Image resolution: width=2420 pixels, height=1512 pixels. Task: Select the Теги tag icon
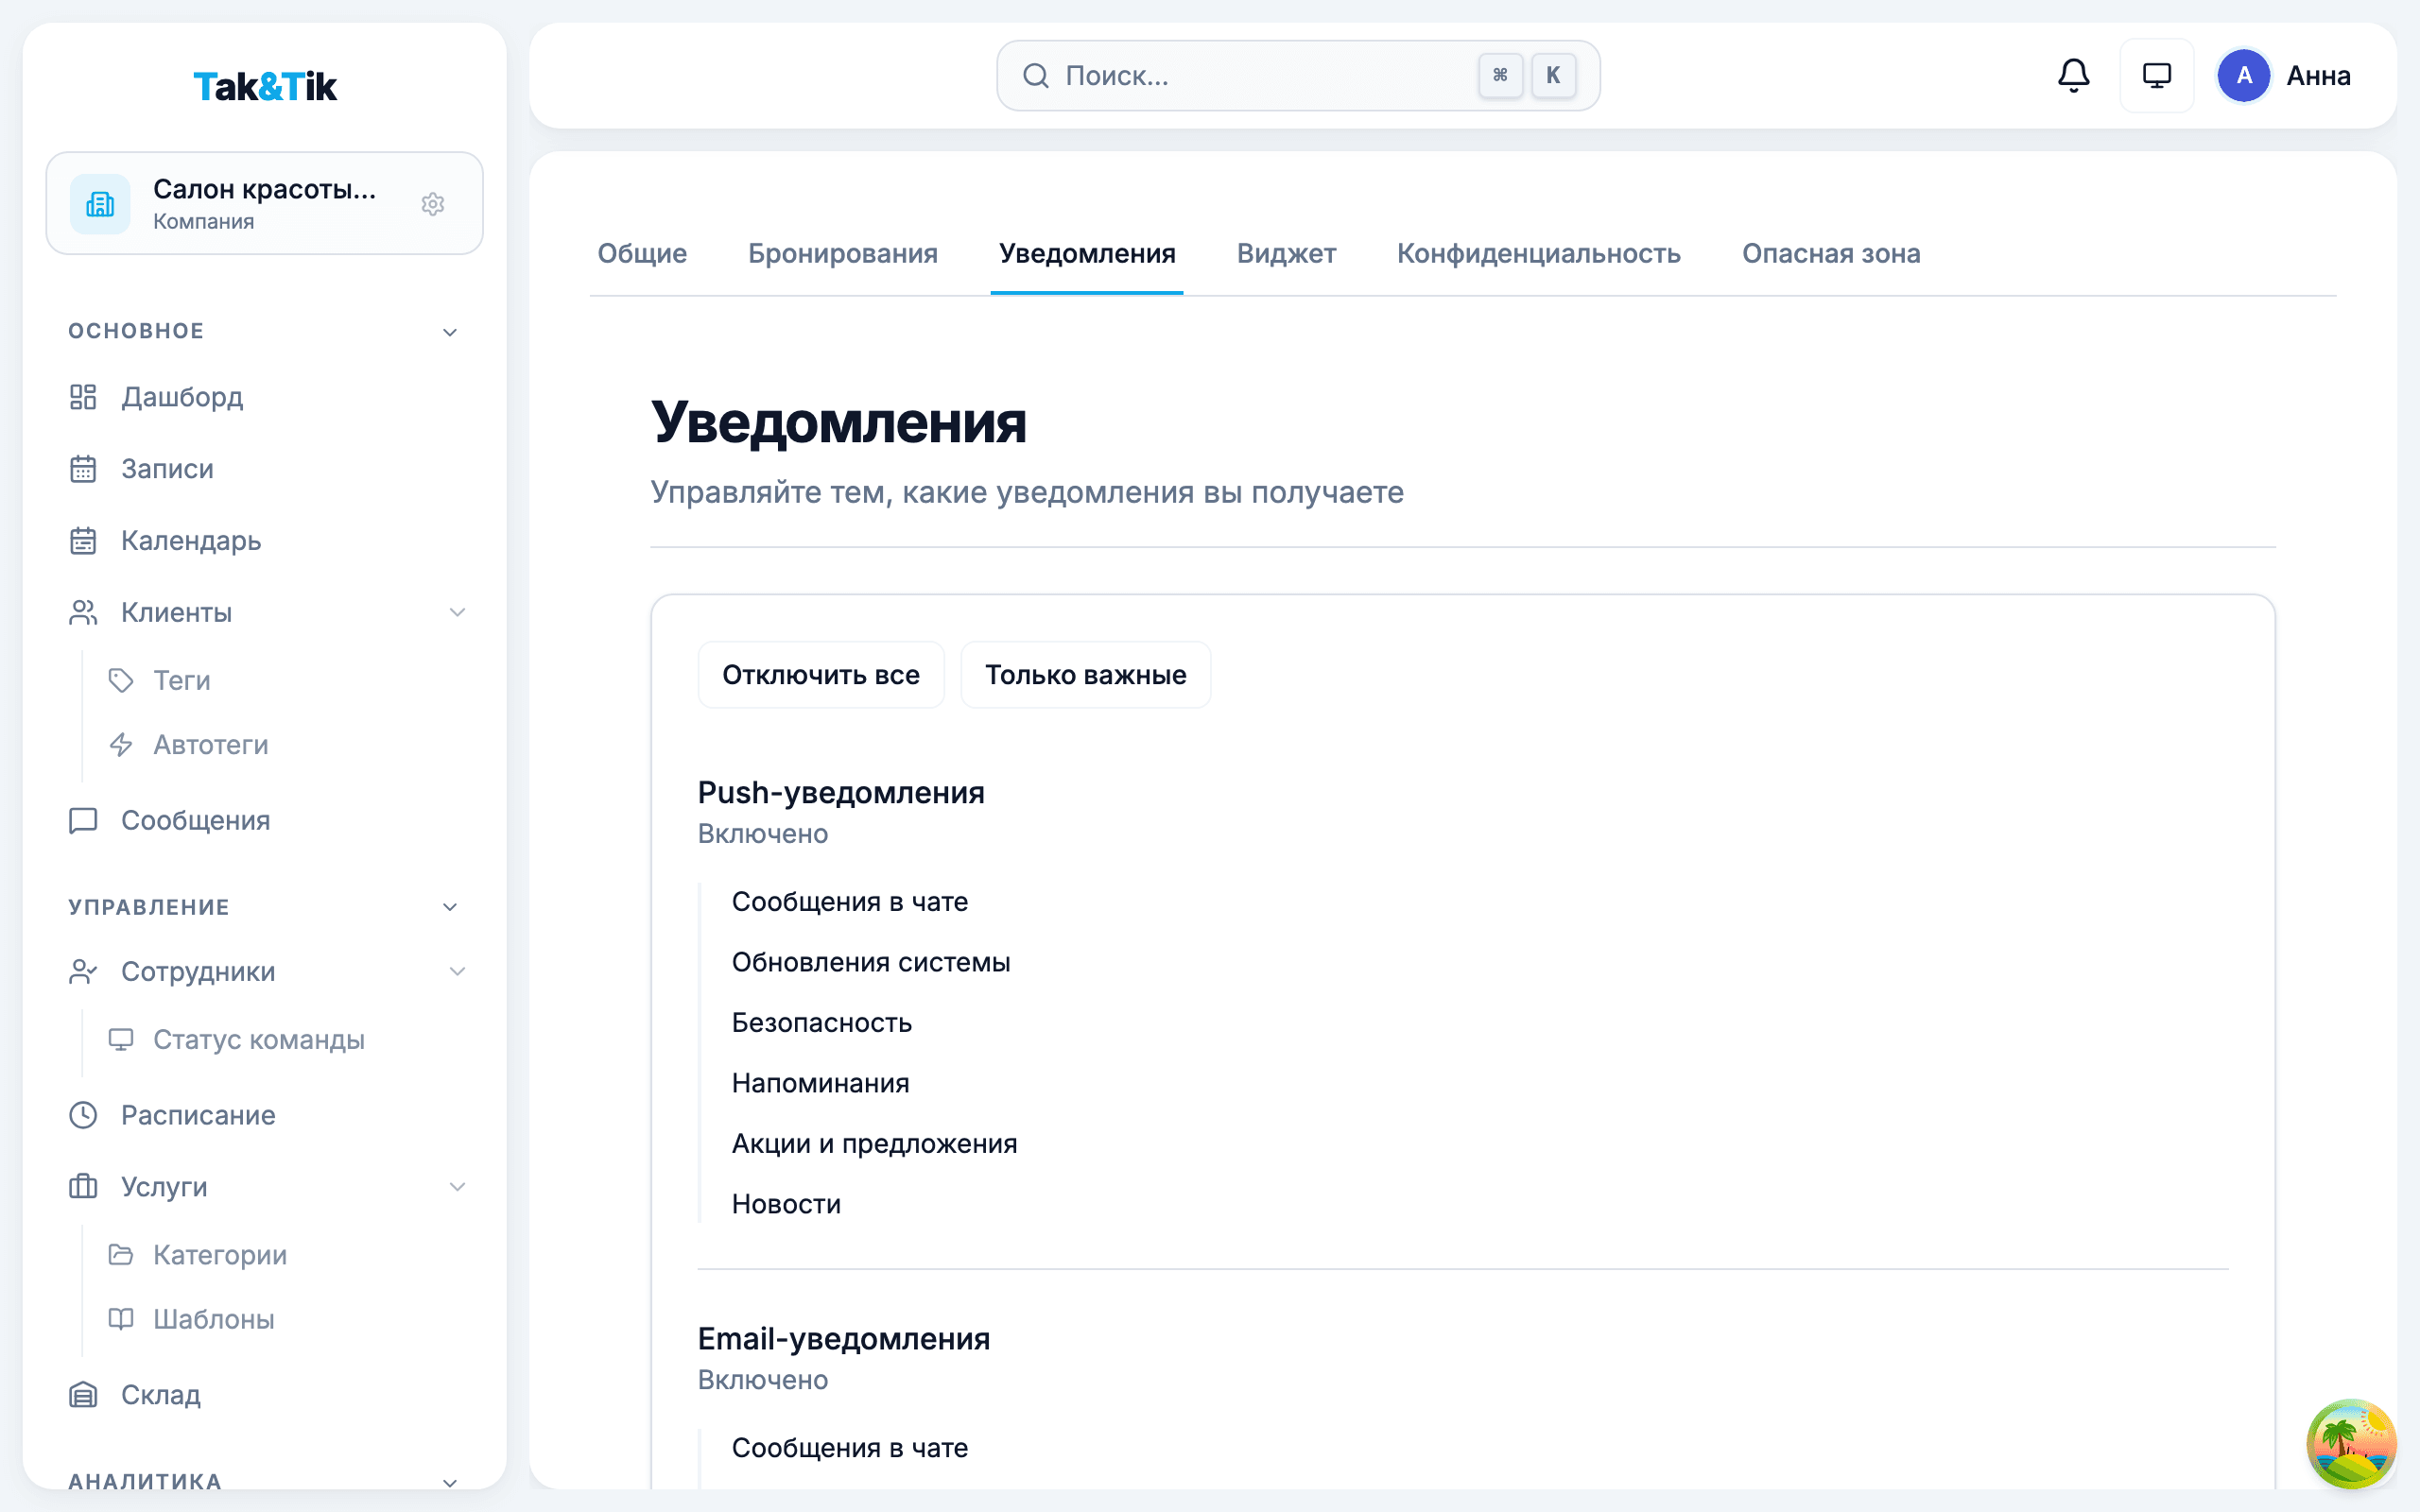[x=121, y=680]
